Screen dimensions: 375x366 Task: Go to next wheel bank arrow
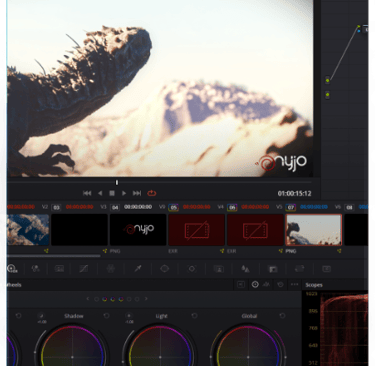tap(146, 299)
